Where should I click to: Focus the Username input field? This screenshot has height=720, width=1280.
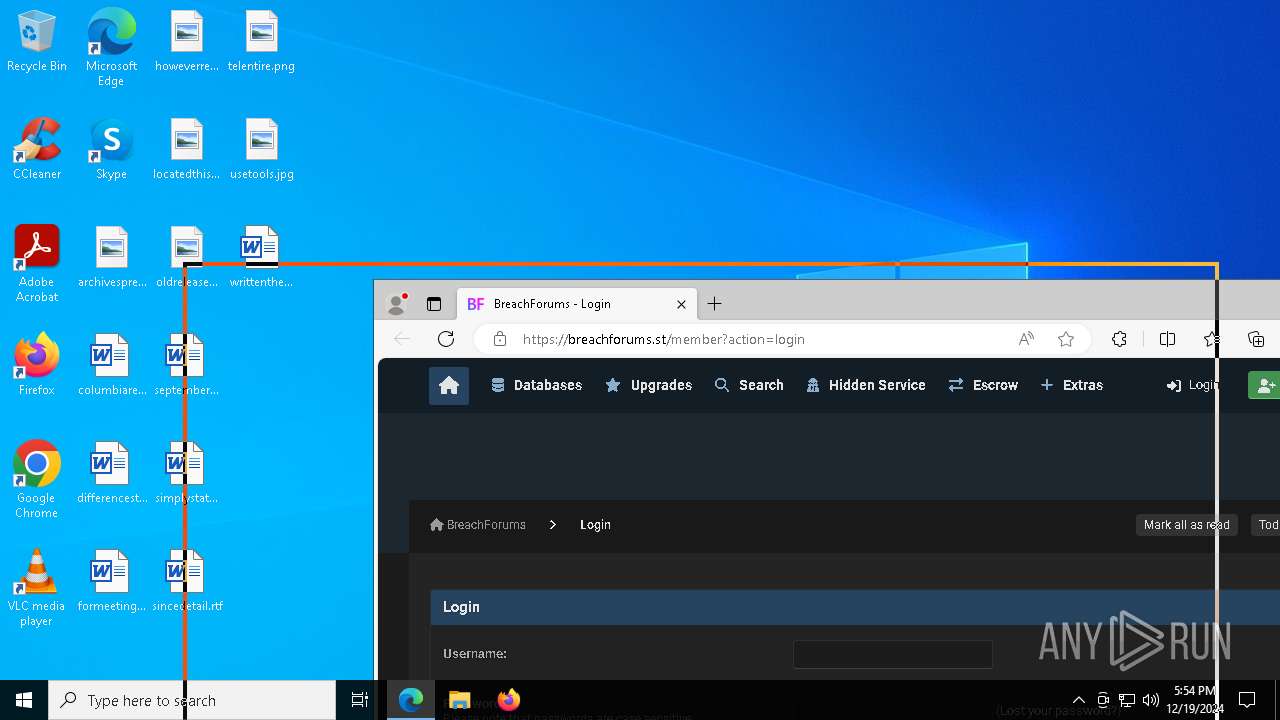tap(893, 654)
